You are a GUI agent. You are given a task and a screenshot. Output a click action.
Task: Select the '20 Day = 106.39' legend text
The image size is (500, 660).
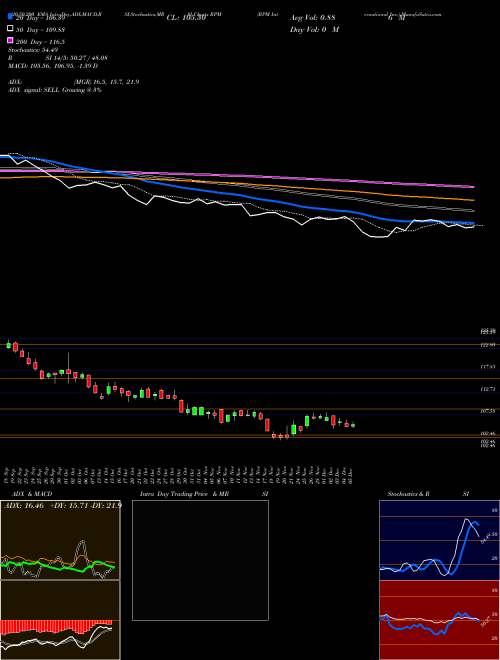pos(41,18)
